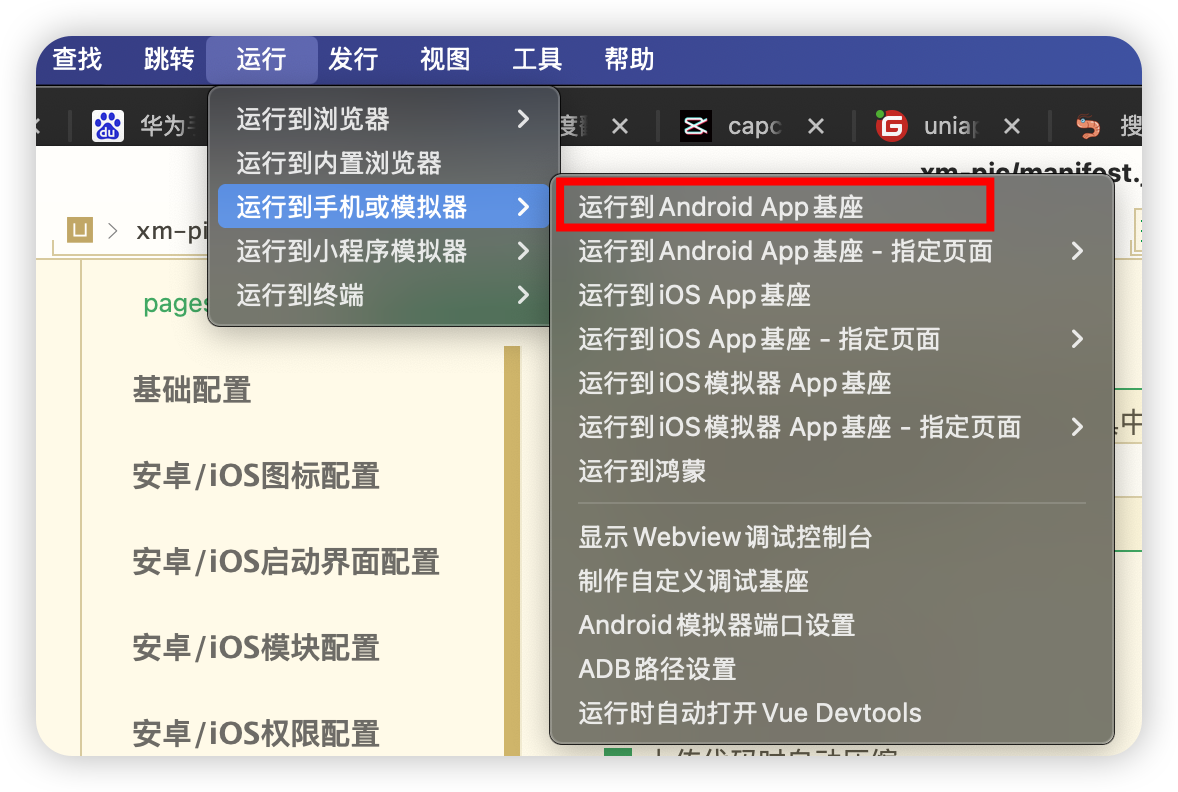
Task: Click the 运行 menu item
Action: (261, 59)
